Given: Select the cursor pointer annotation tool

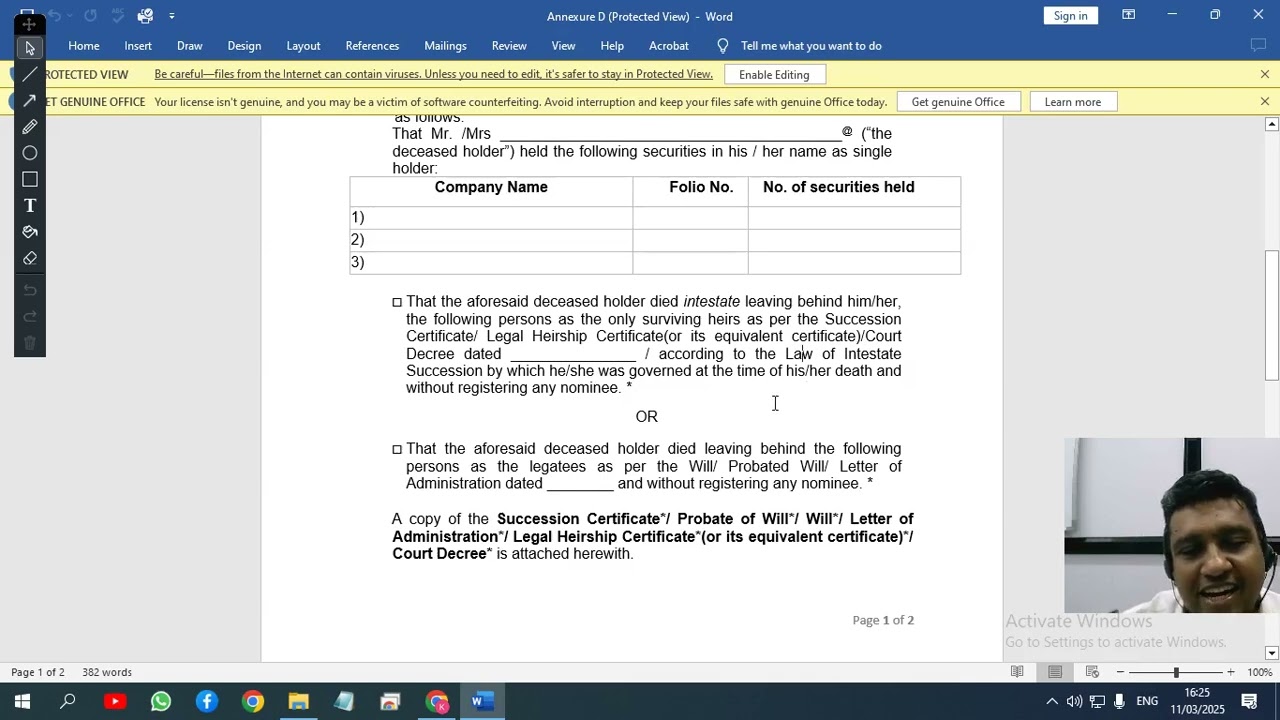Looking at the screenshot, I should click(30, 48).
